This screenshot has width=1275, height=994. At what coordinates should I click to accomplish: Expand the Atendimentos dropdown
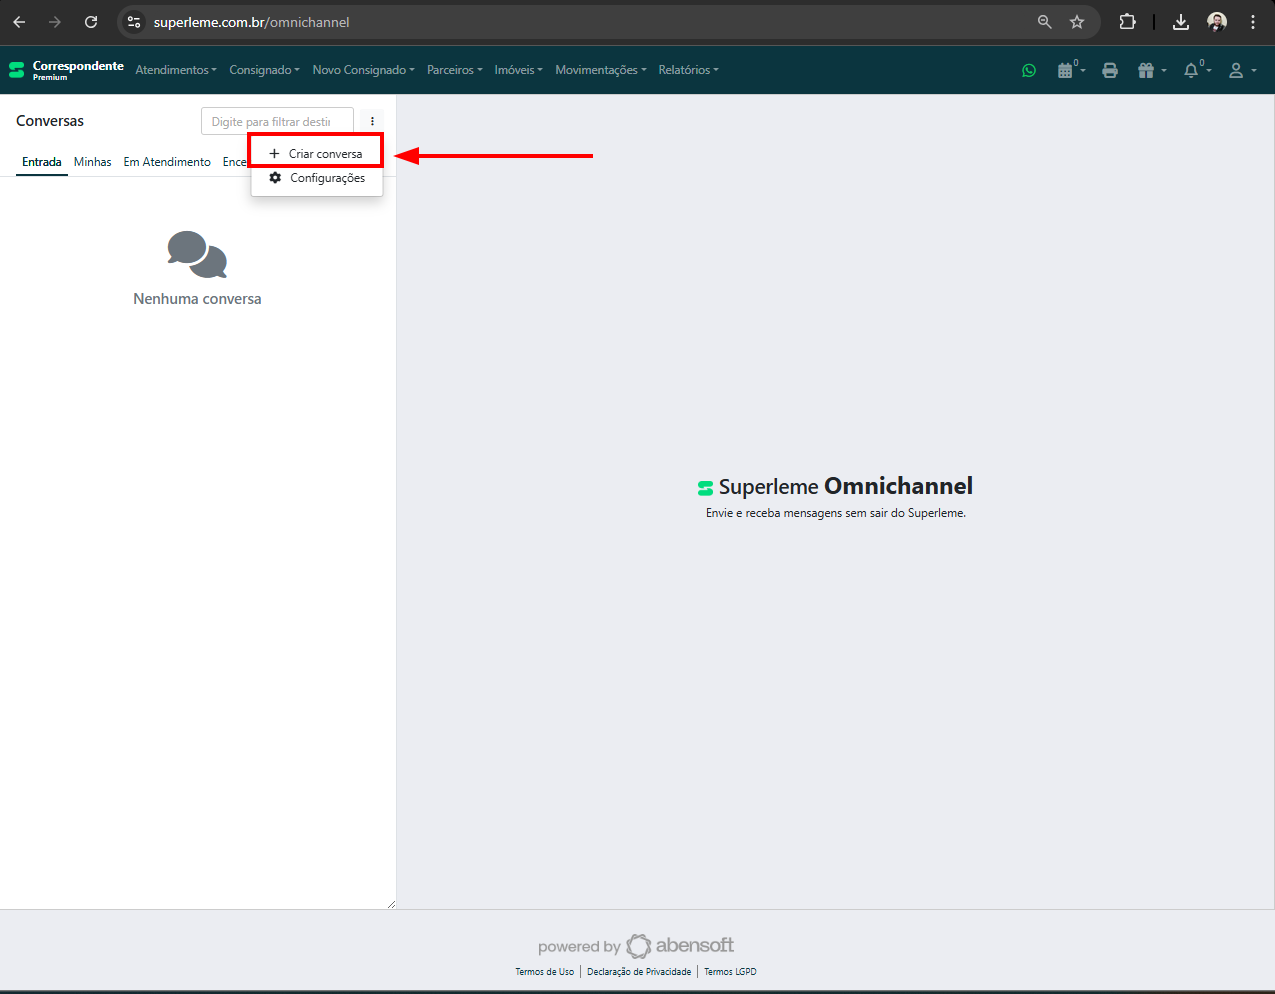176,70
